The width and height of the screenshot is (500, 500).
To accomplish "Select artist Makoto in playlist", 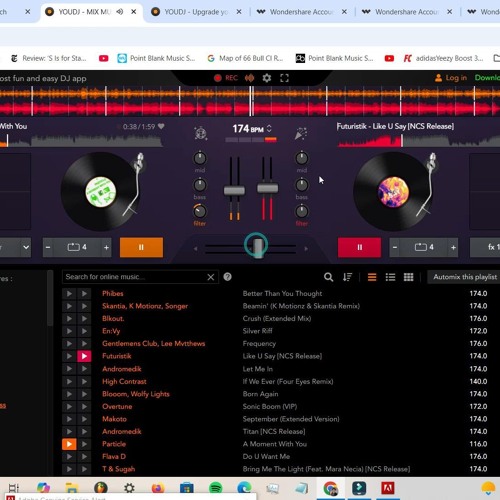I will click(x=114, y=419).
